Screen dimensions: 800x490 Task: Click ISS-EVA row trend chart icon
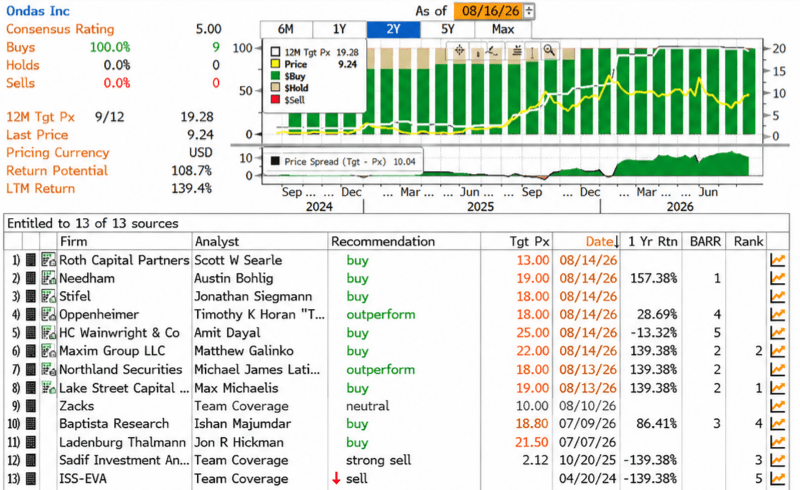(778, 479)
